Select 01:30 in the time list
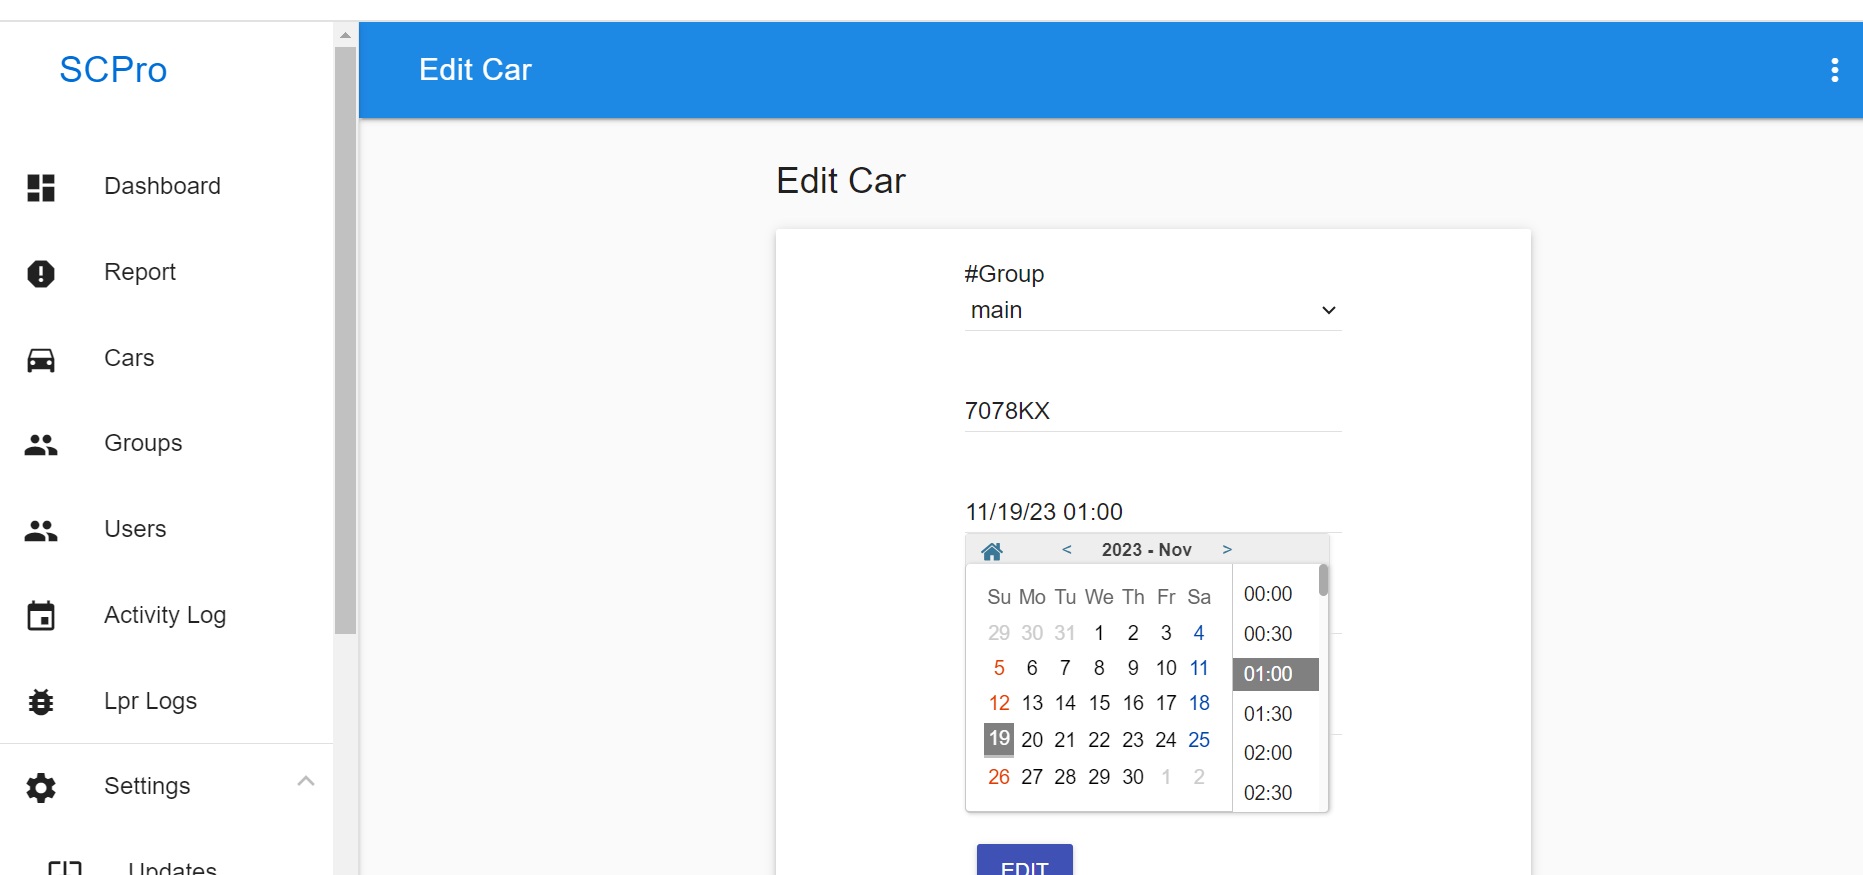 [1268, 714]
